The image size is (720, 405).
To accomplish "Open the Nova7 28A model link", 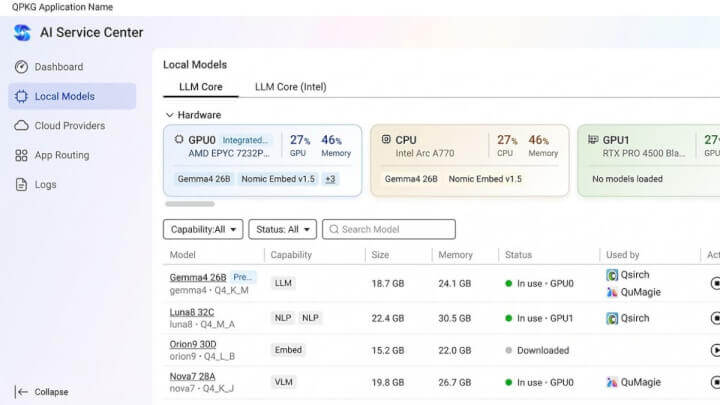I will pos(192,377).
